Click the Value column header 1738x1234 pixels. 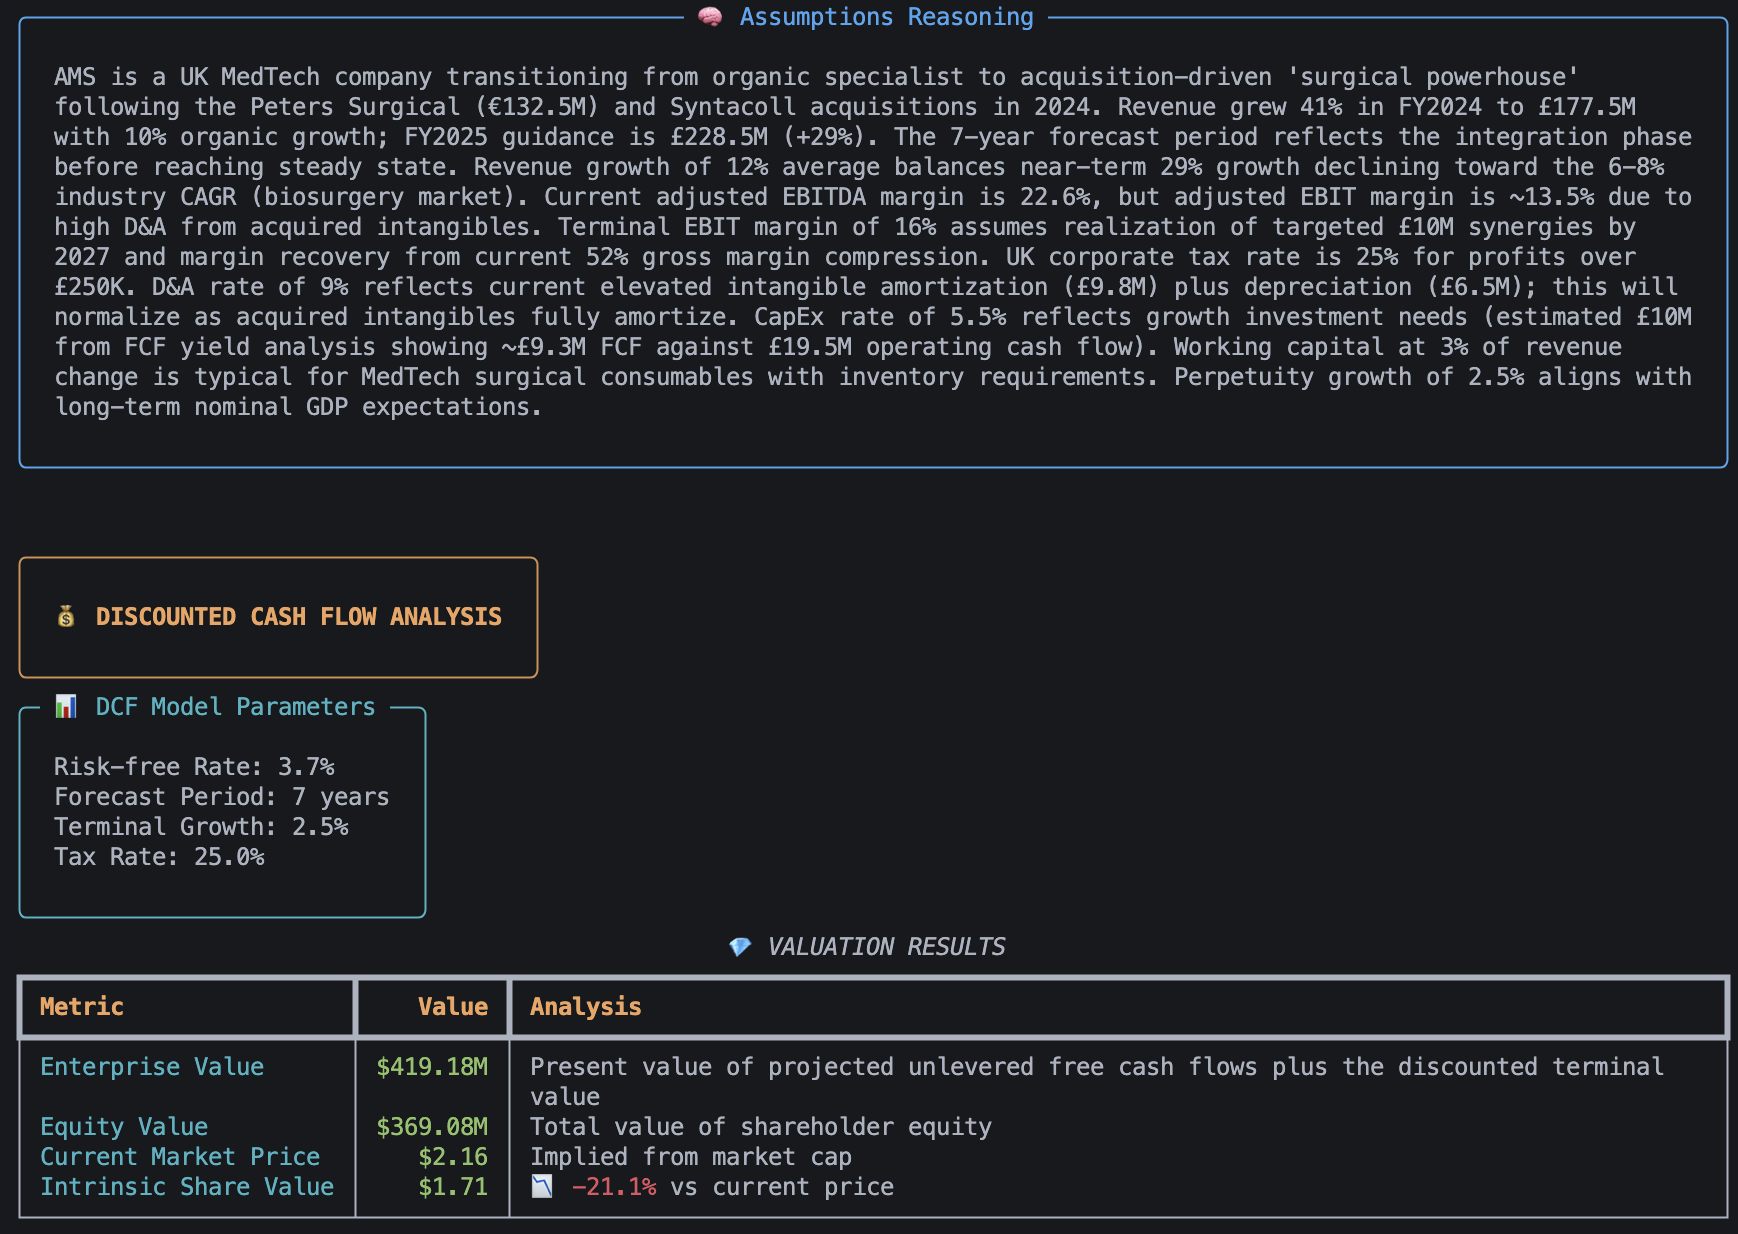point(452,1007)
